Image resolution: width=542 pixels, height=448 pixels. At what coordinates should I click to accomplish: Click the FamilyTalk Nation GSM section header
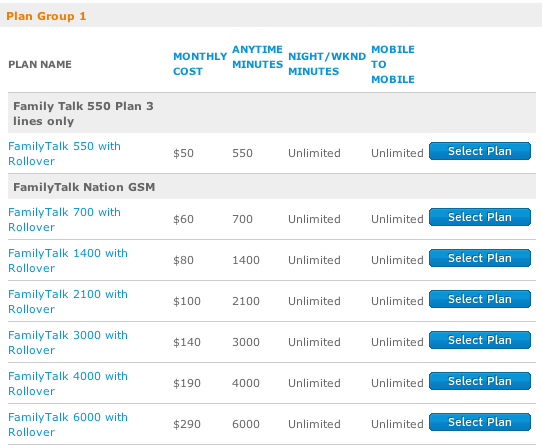(x=84, y=187)
